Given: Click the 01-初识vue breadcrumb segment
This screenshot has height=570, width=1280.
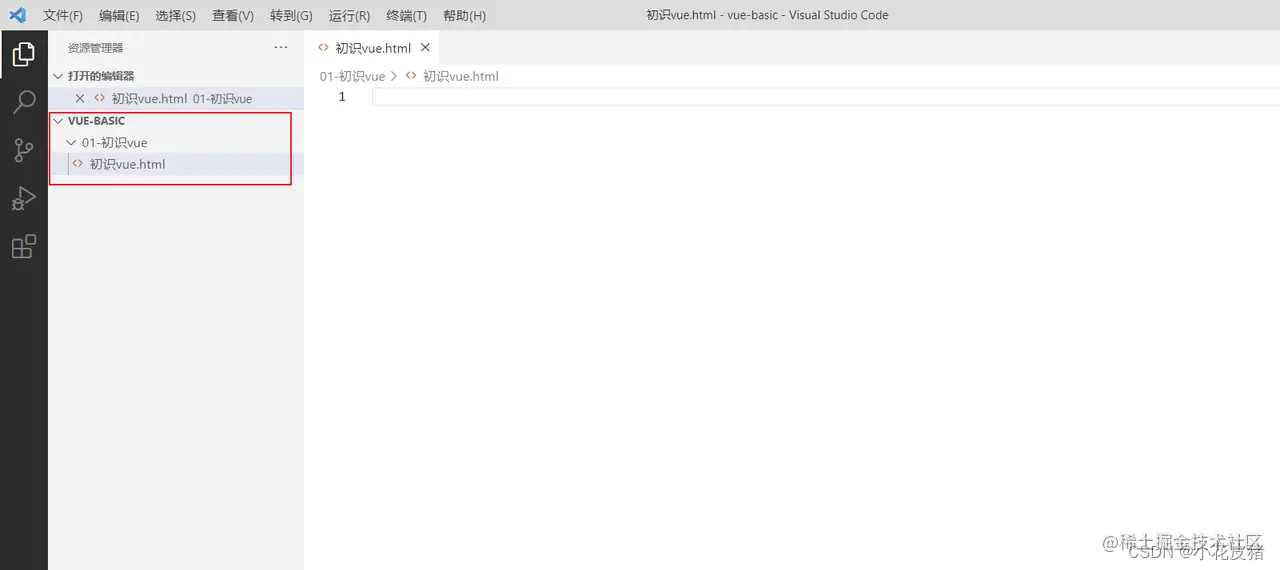Looking at the screenshot, I should point(352,76).
